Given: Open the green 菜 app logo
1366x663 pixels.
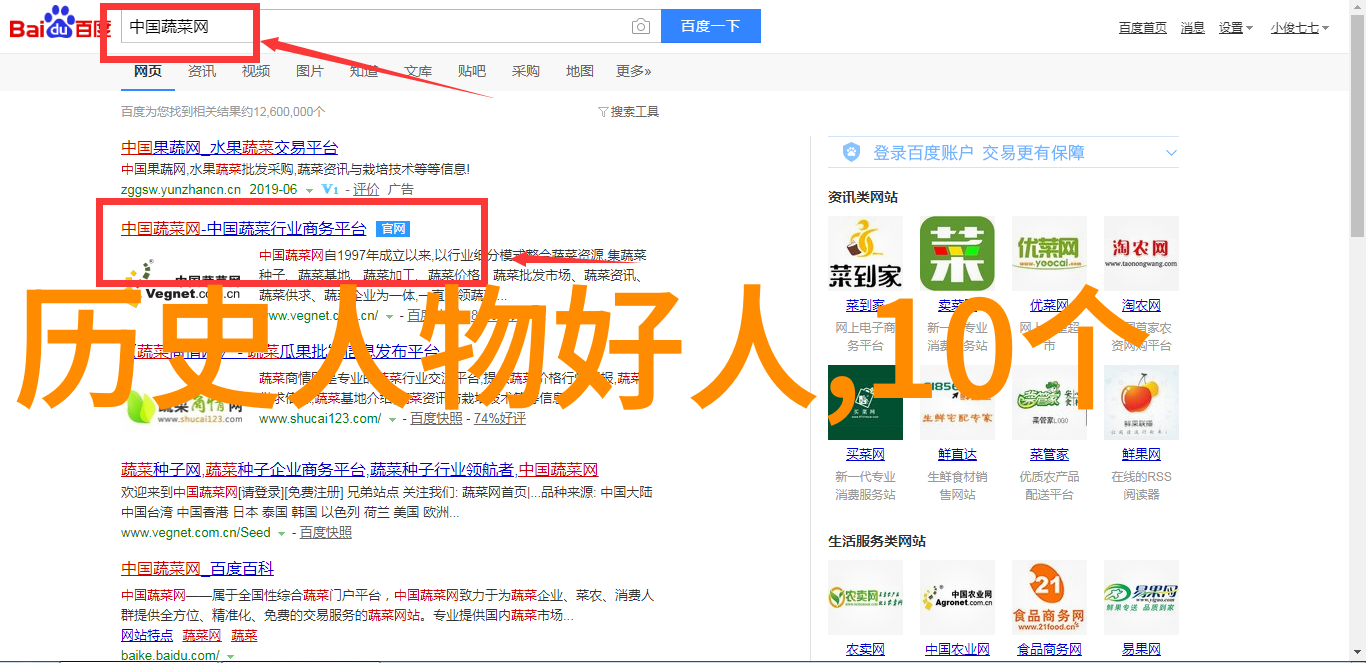Looking at the screenshot, I should [957, 254].
